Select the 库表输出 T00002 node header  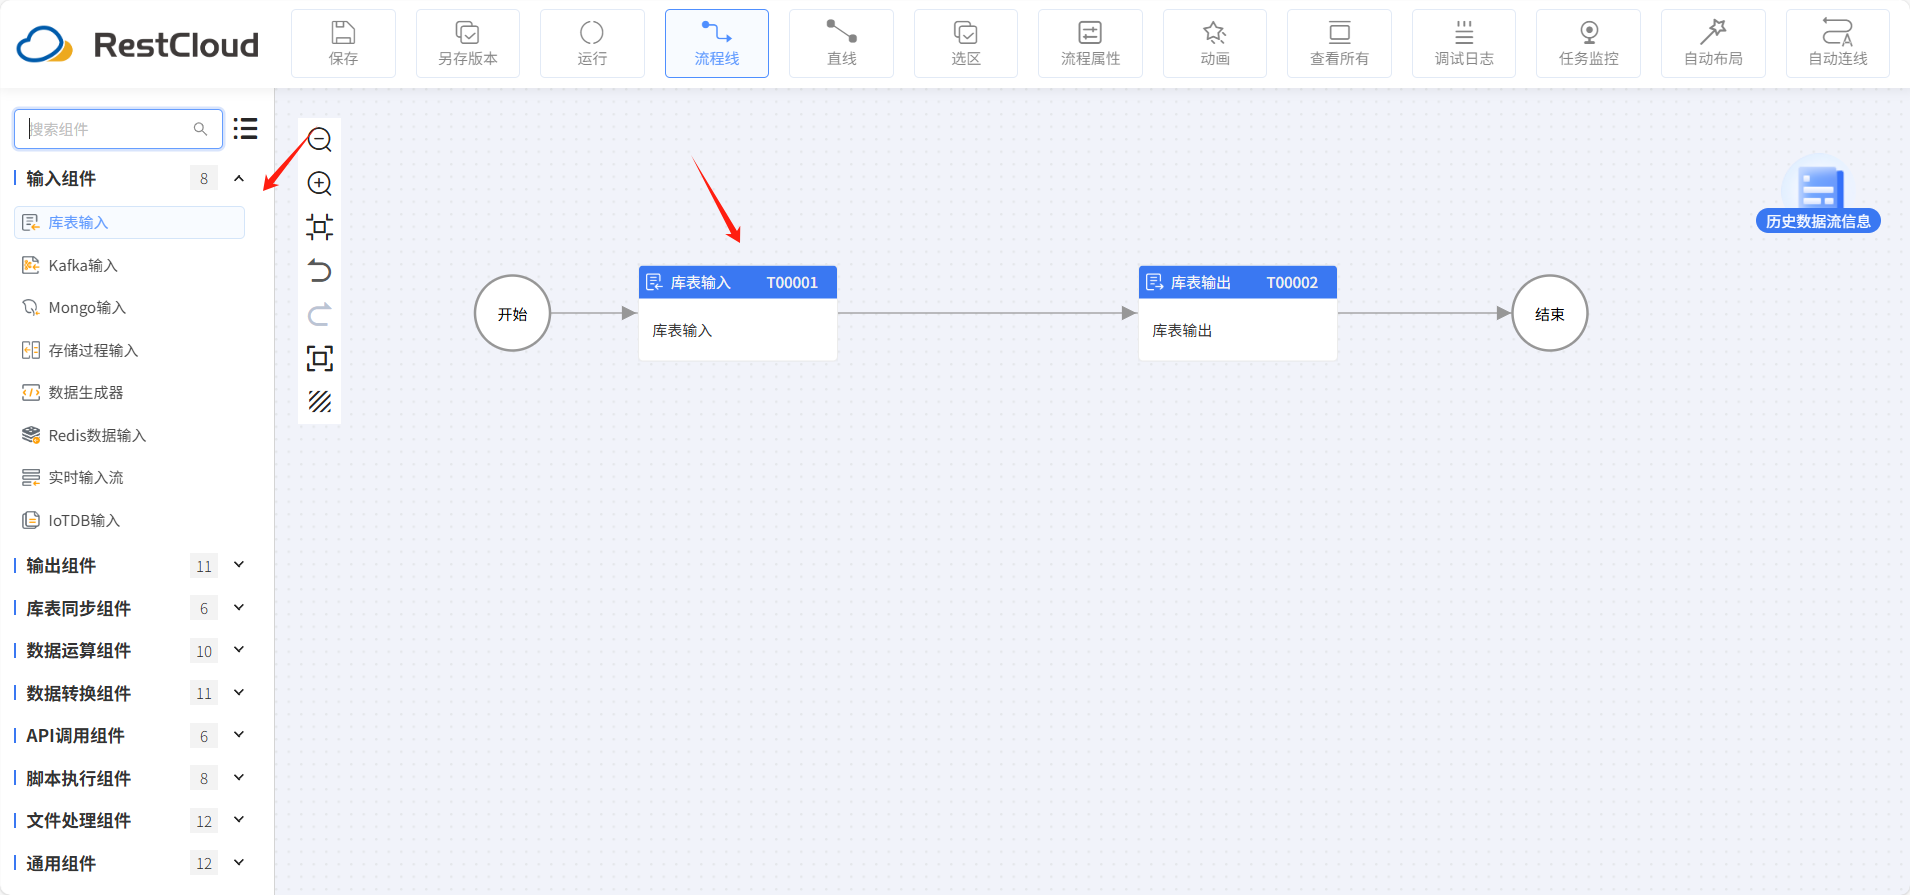tap(1238, 282)
